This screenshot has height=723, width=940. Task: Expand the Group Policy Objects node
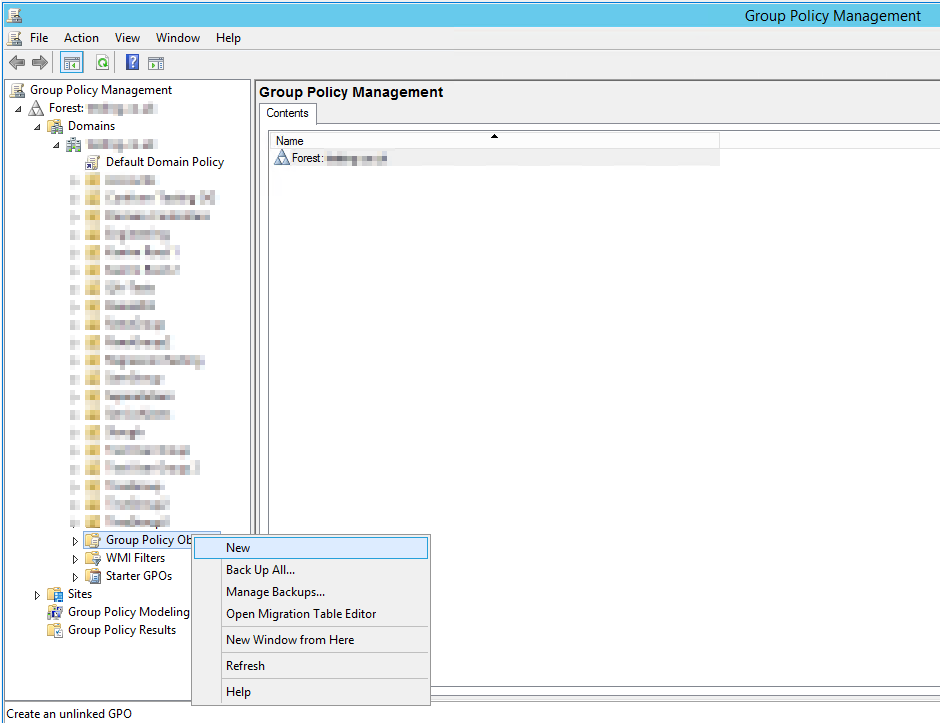pos(75,541)
